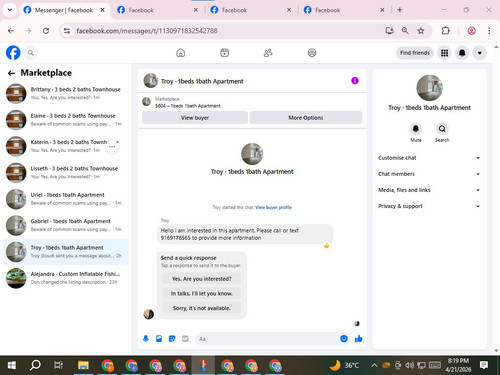Click the More Options button
The image size is (500, 375).
(306, 118)
